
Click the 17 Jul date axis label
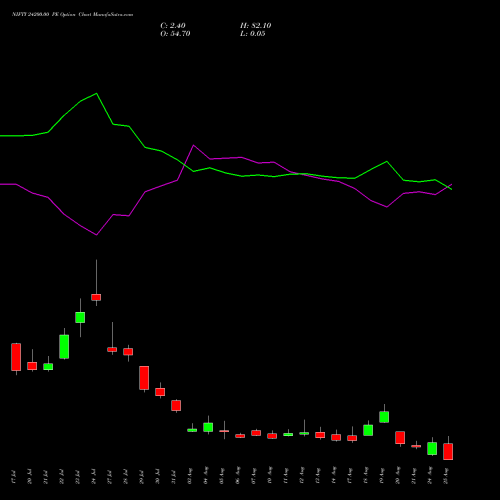pos(14,477)
